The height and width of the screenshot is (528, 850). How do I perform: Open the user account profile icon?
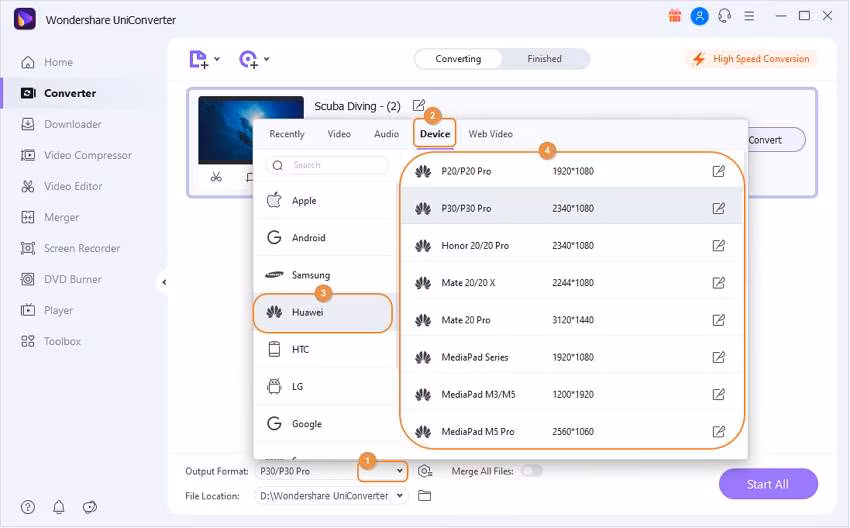click(x=699, y=16)
